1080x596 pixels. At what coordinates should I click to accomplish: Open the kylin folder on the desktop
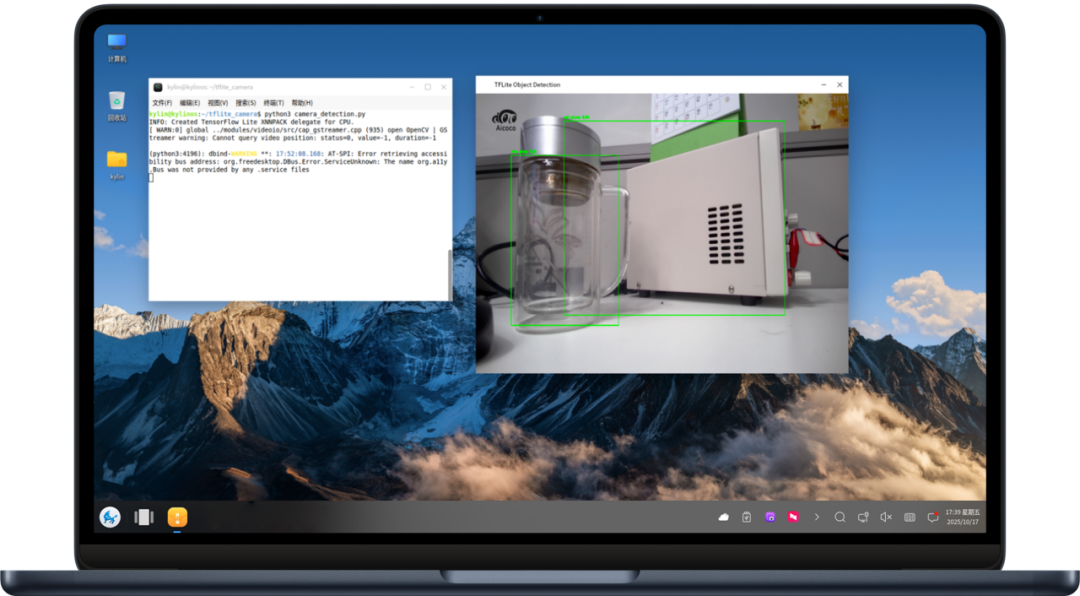pos(117,163)
